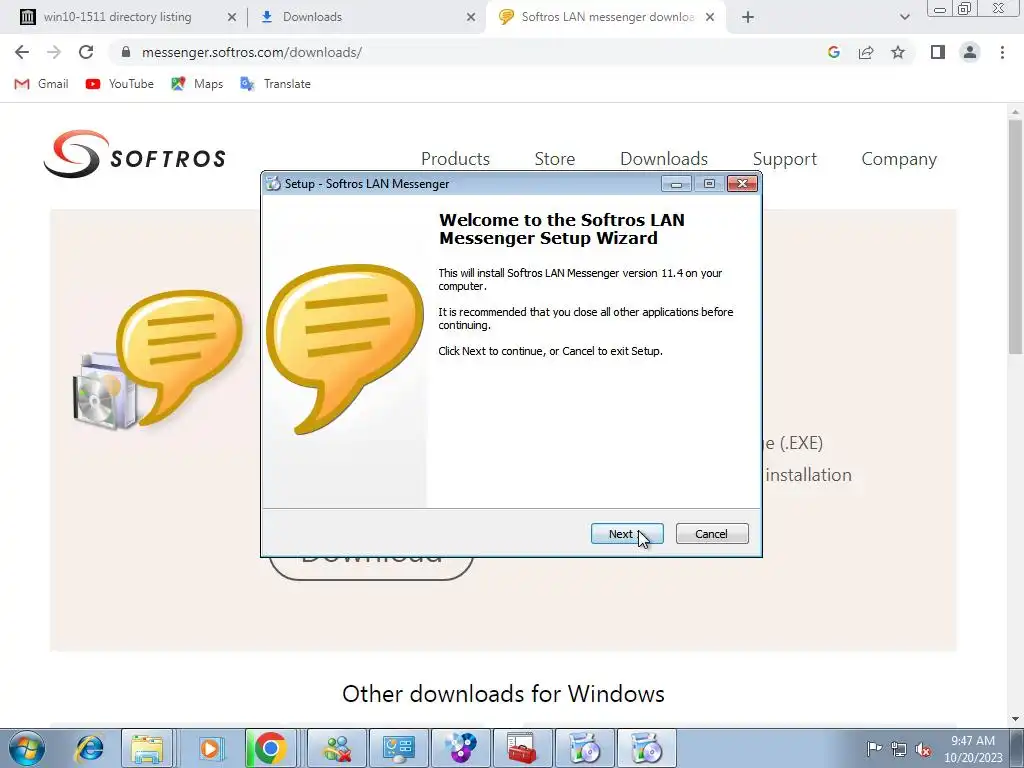Screen dimensions: 1024x768
Task: Bookmark this page with the star
Action: (898, 52)
